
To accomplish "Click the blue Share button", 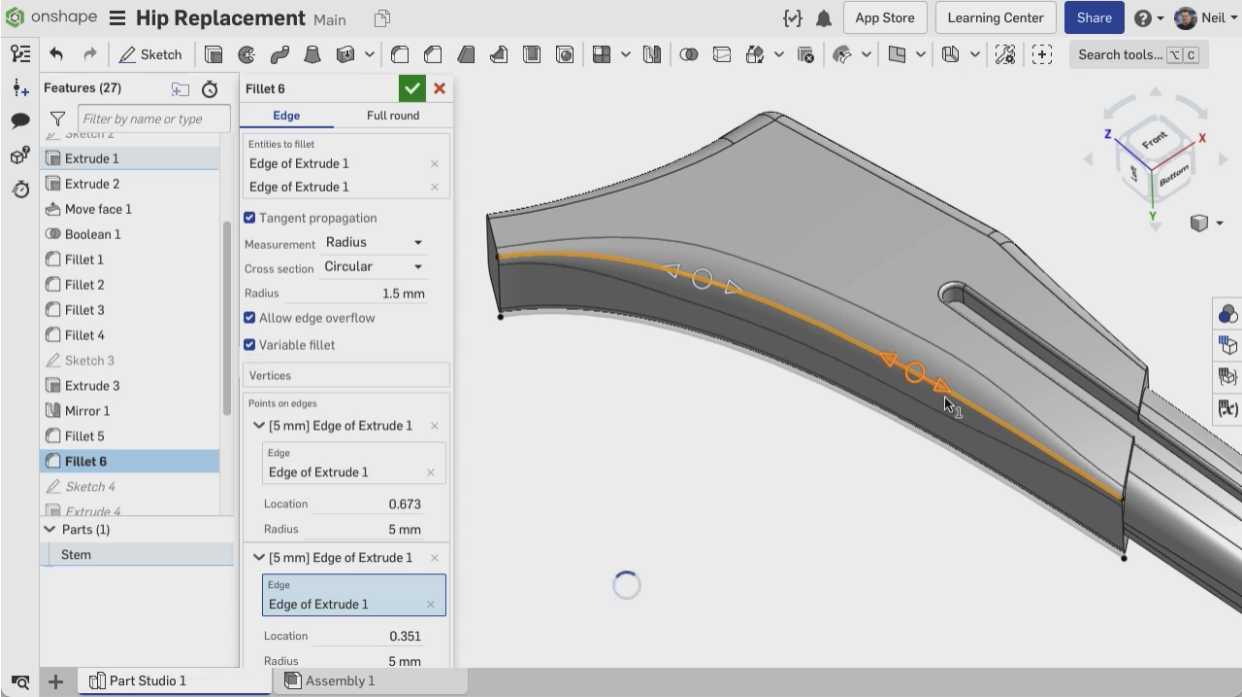I will [x=1094, y=18].
